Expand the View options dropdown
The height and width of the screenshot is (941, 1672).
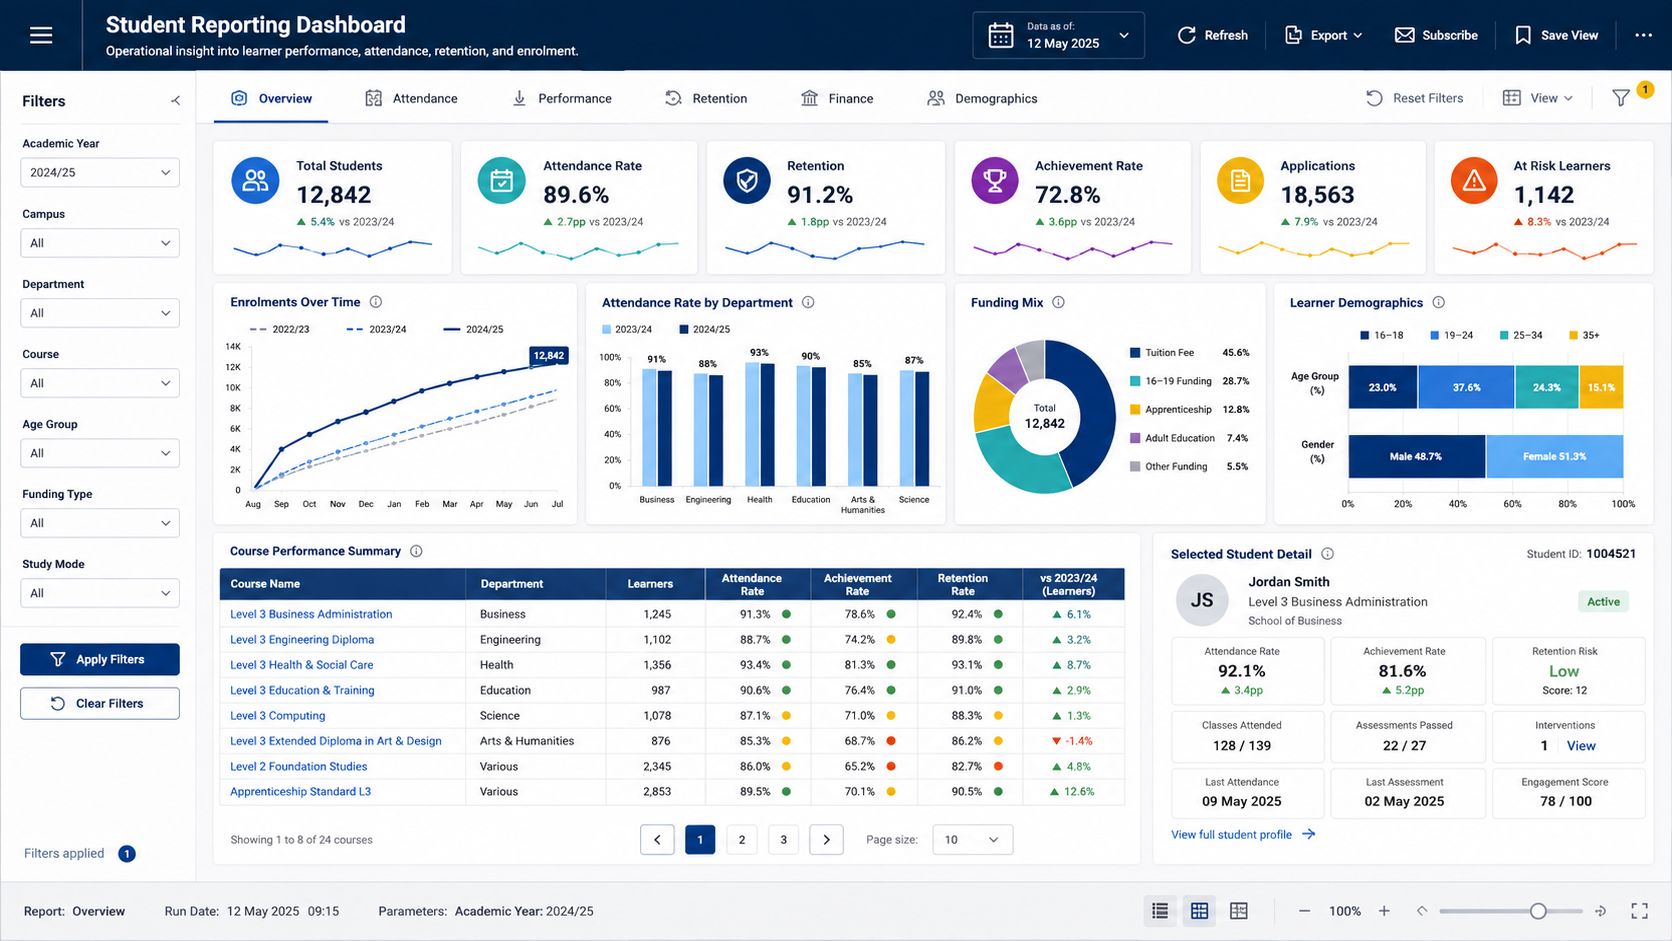[x=1538, y=98]
